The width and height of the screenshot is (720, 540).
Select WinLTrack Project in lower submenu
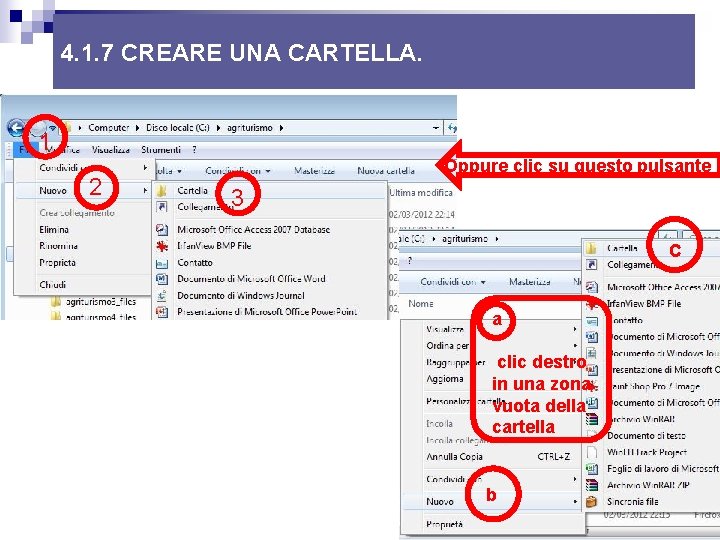pyautogui.click(x=647, y=452)
